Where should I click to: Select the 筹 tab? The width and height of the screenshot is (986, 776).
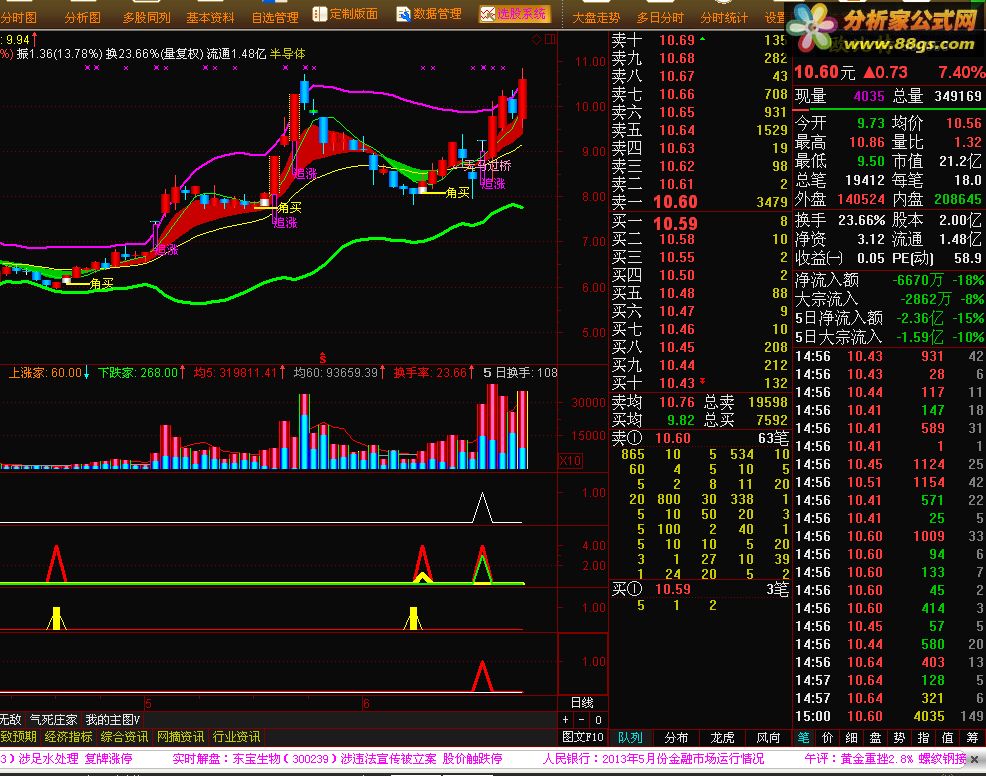coord(972,738)
